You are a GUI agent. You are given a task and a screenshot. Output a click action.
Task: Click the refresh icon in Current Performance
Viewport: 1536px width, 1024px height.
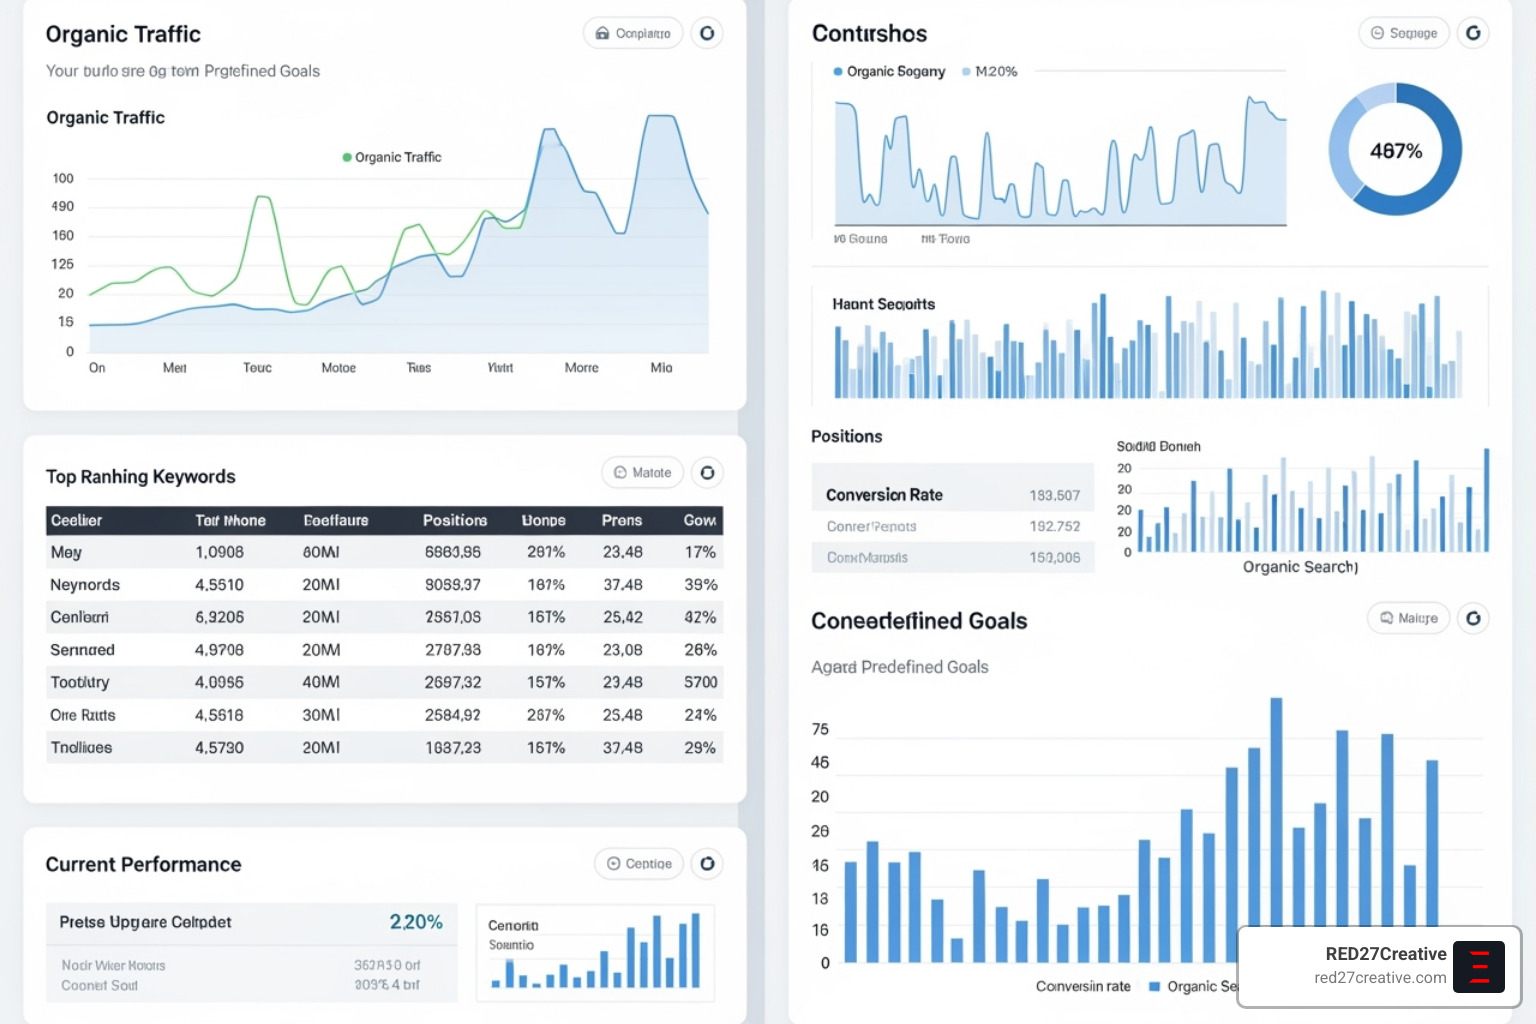point(707,863)
